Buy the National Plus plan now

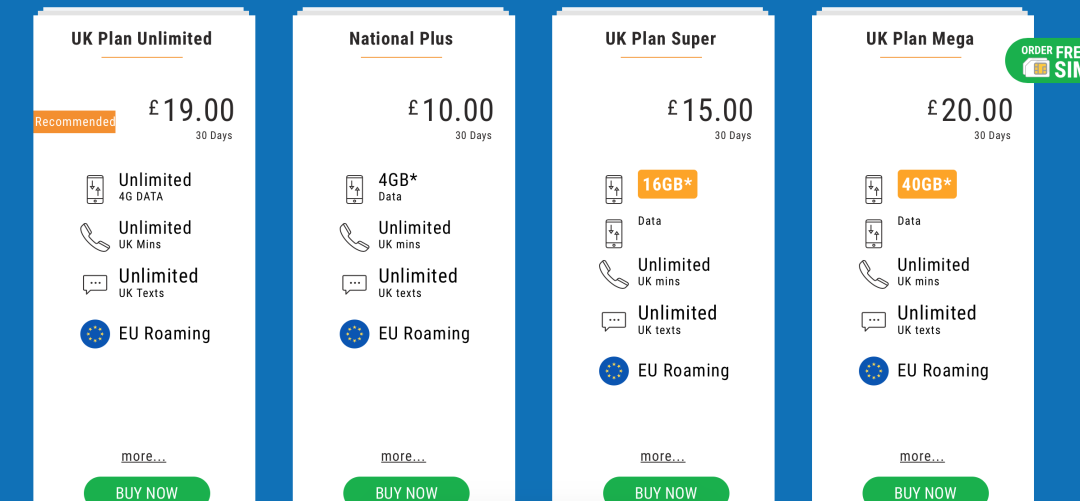[406, 490]
